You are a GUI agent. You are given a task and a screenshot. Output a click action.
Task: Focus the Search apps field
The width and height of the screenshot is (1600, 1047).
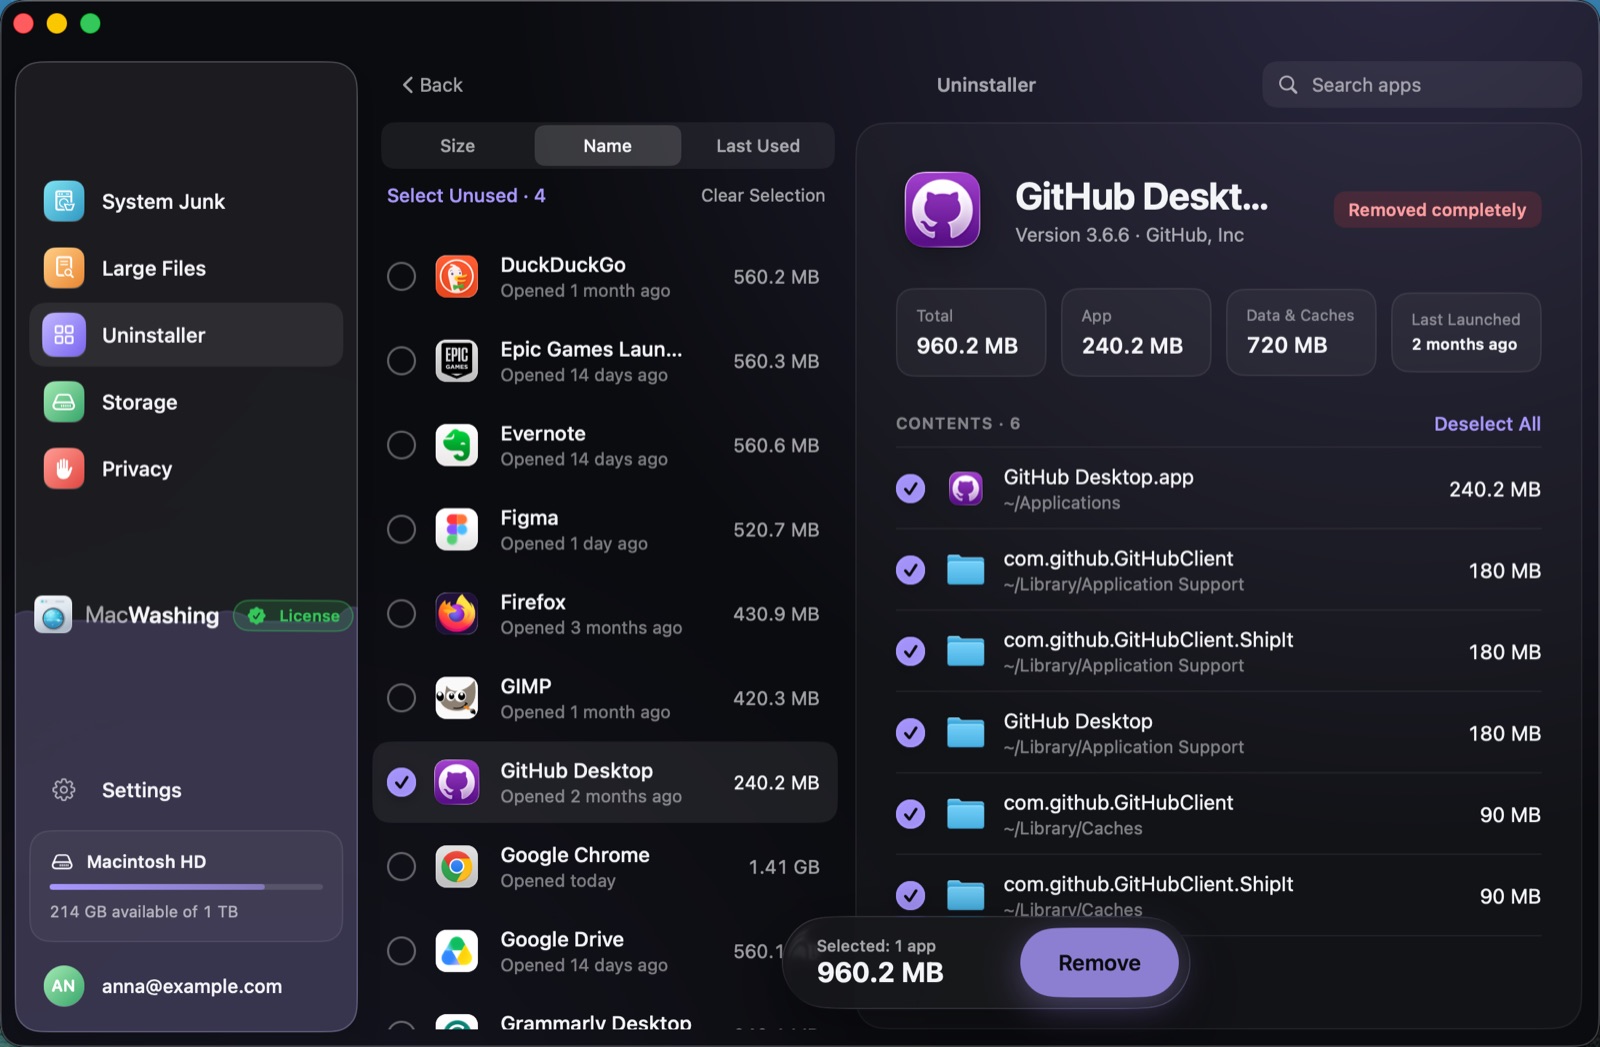1422,85
